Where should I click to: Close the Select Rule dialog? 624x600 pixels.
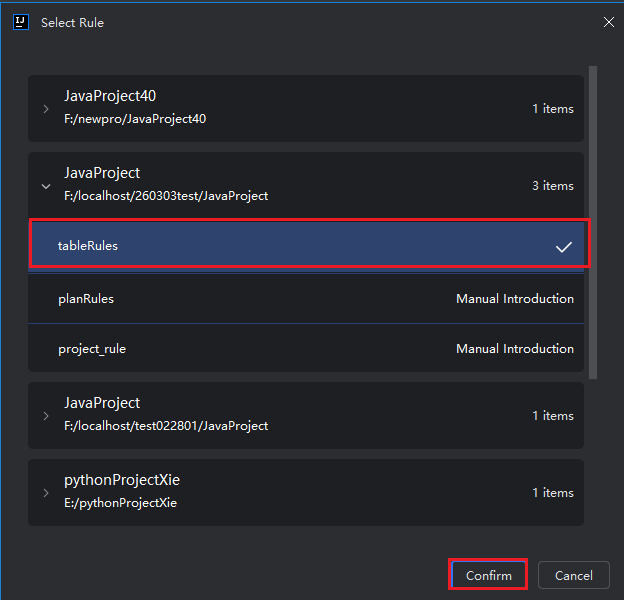coord(609,22)
